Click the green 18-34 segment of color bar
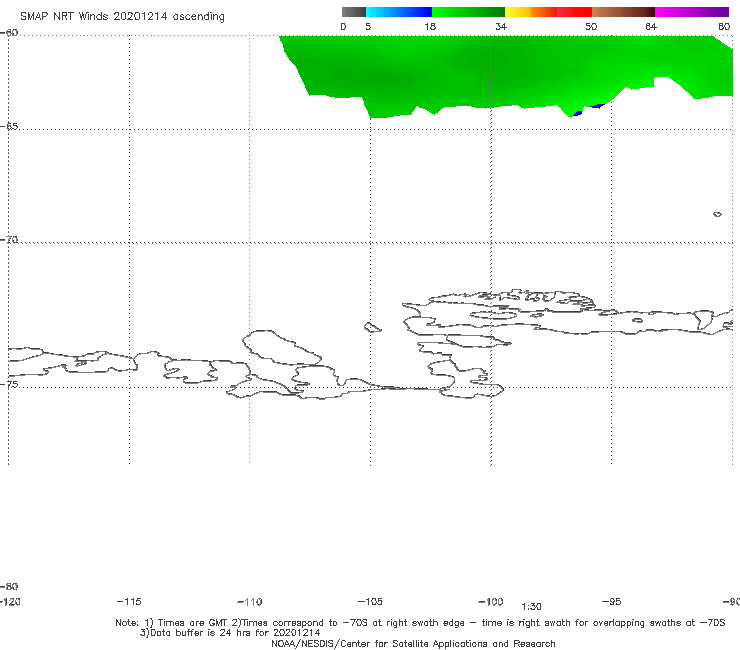The image size is (740, 650). [468, 12]
